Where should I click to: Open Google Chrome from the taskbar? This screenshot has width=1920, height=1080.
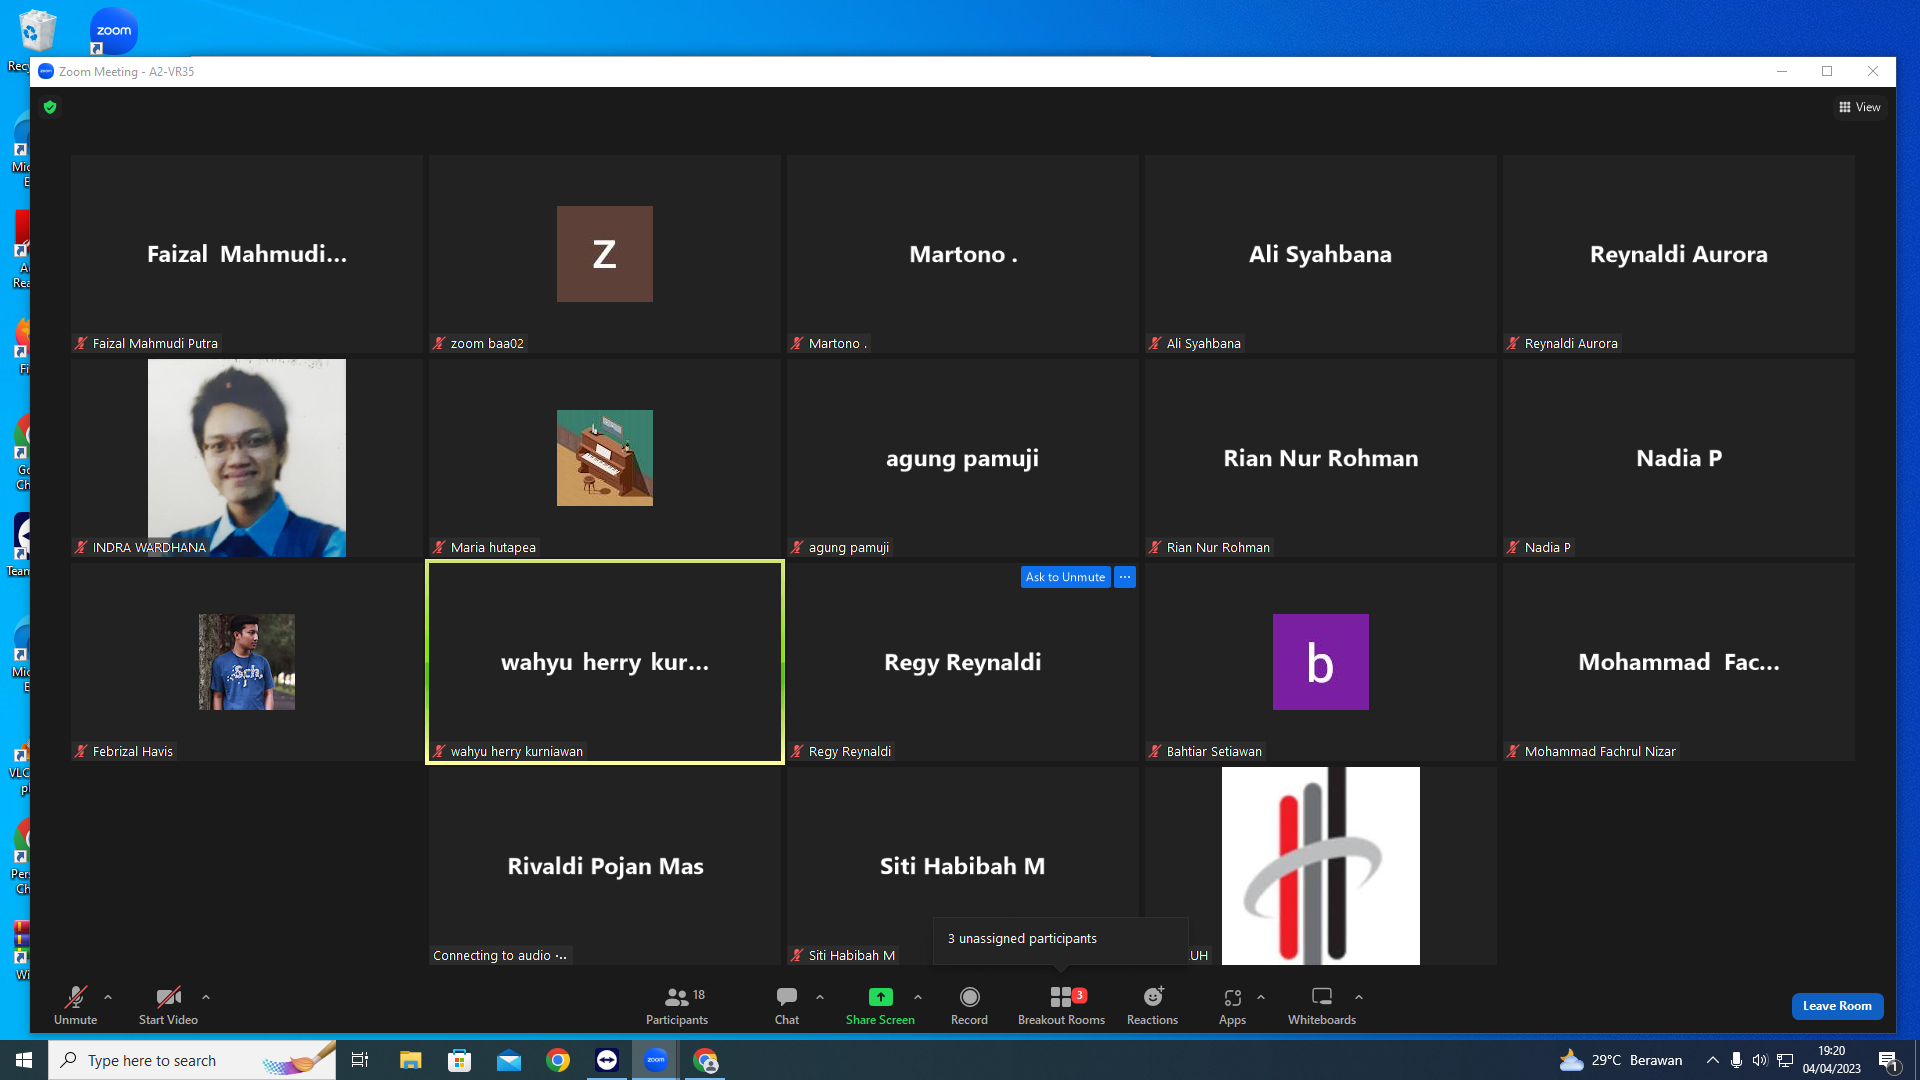tap(558, 1060)
